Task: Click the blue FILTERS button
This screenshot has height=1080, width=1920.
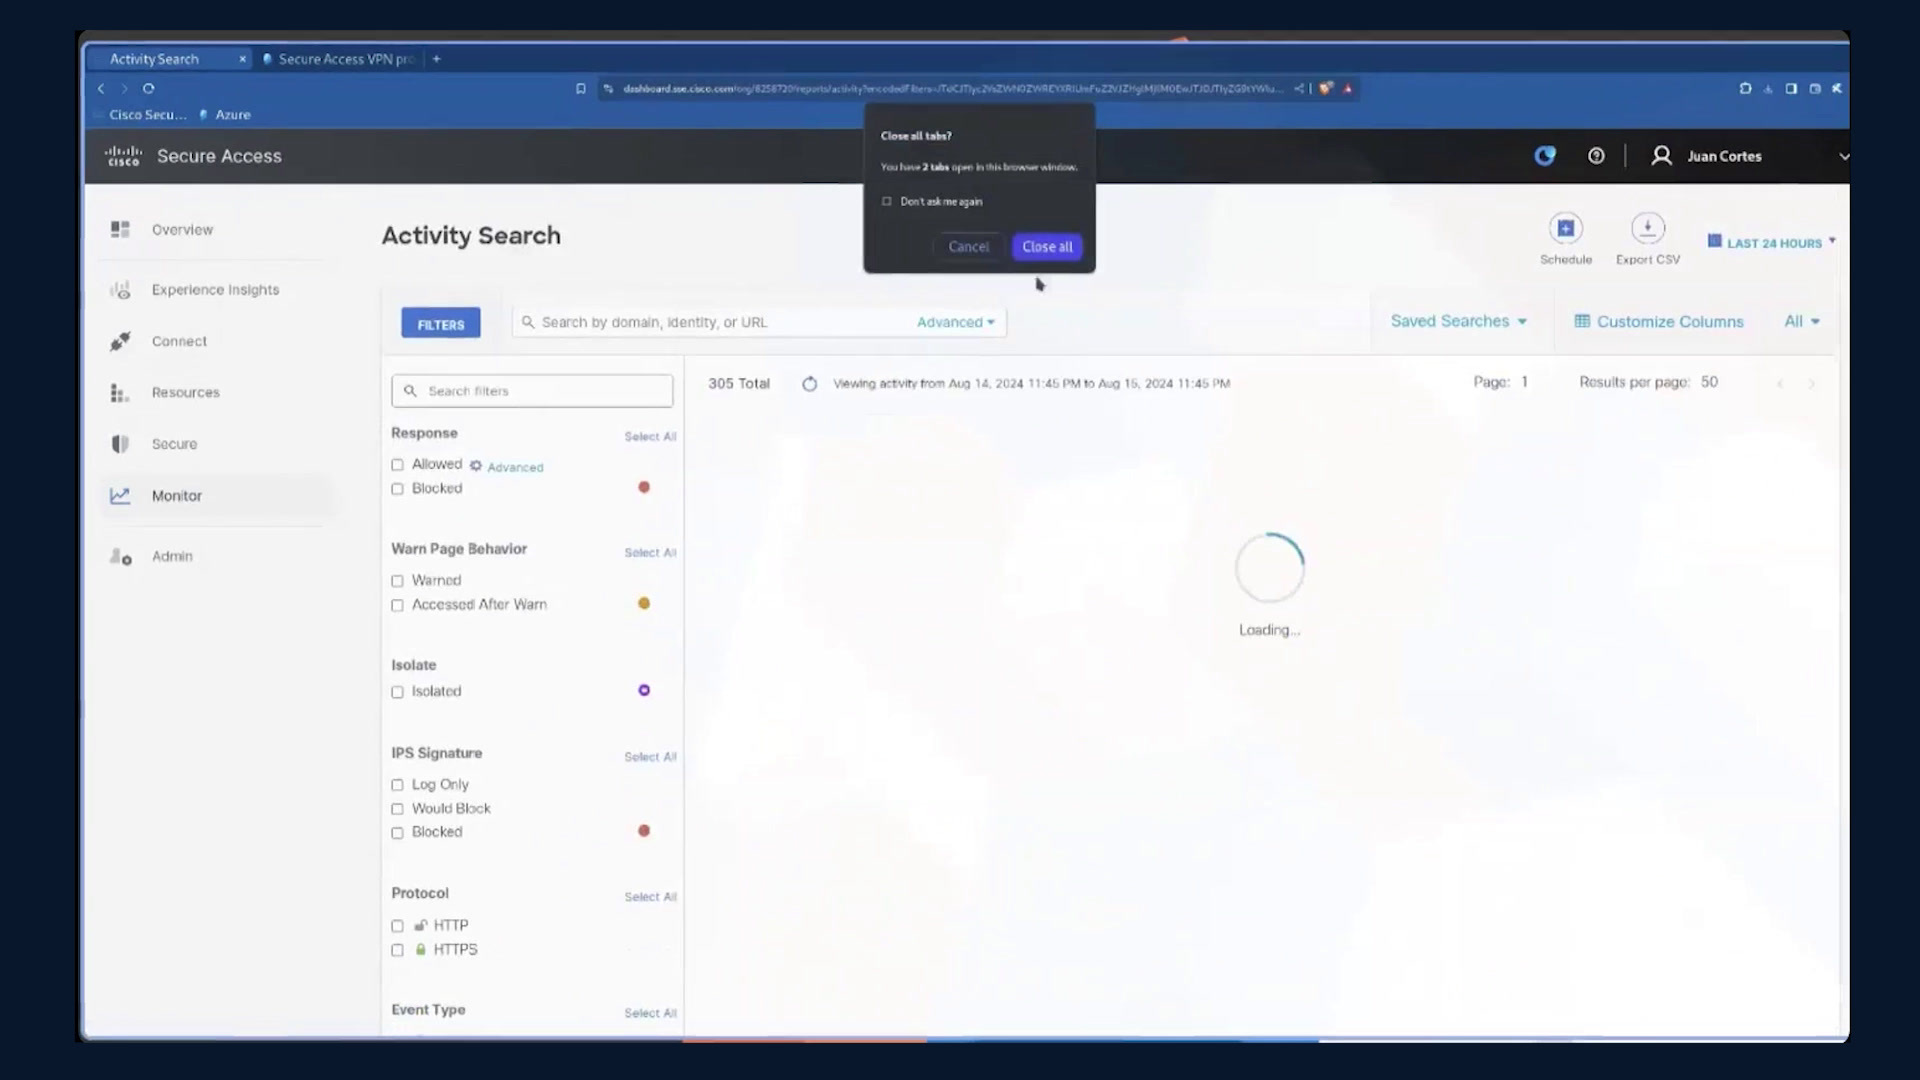Action: coord(441,324)
